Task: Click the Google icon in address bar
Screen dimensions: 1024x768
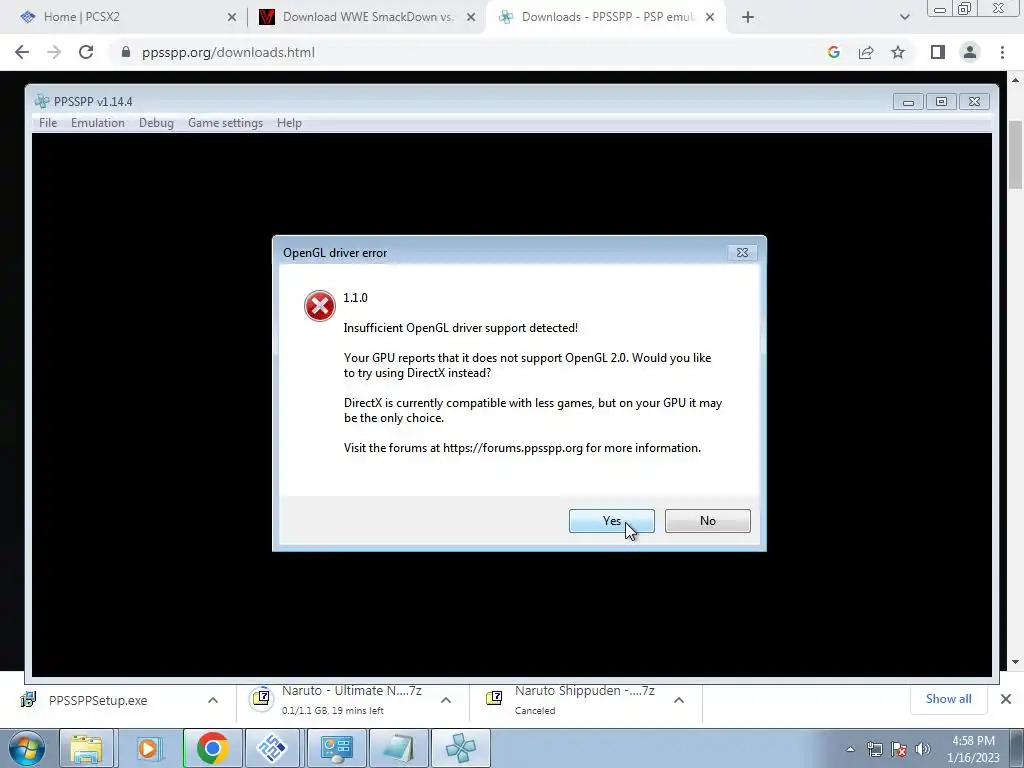Action: click(x=833, y=52)
